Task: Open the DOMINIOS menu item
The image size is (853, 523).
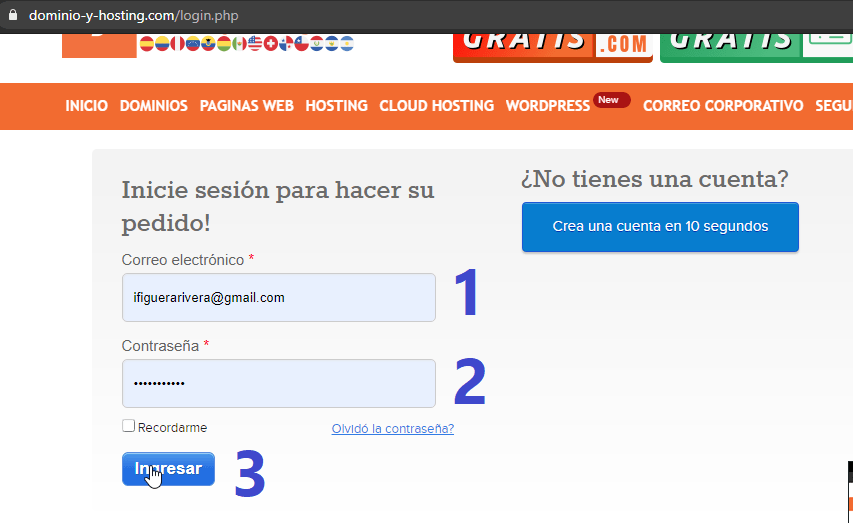Action: (153, 106)
